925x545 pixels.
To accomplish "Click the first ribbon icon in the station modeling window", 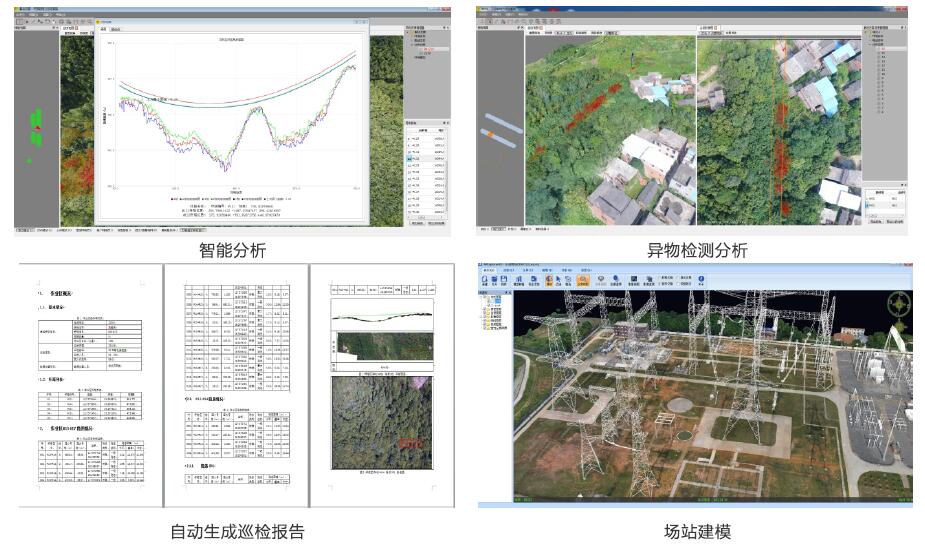I will pyautogui.click(x=485, y=281).
